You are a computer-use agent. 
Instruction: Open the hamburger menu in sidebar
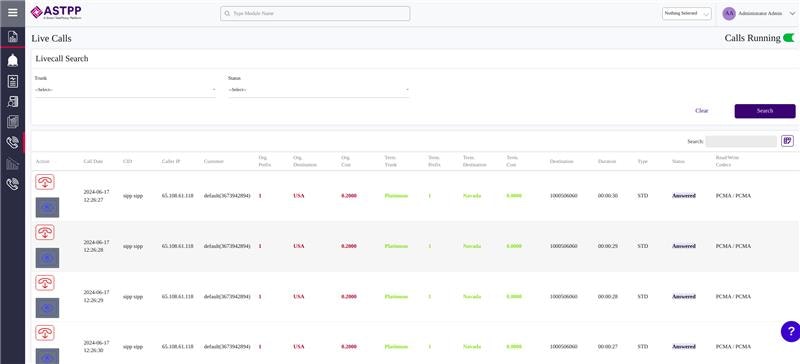tap(13, 12)
